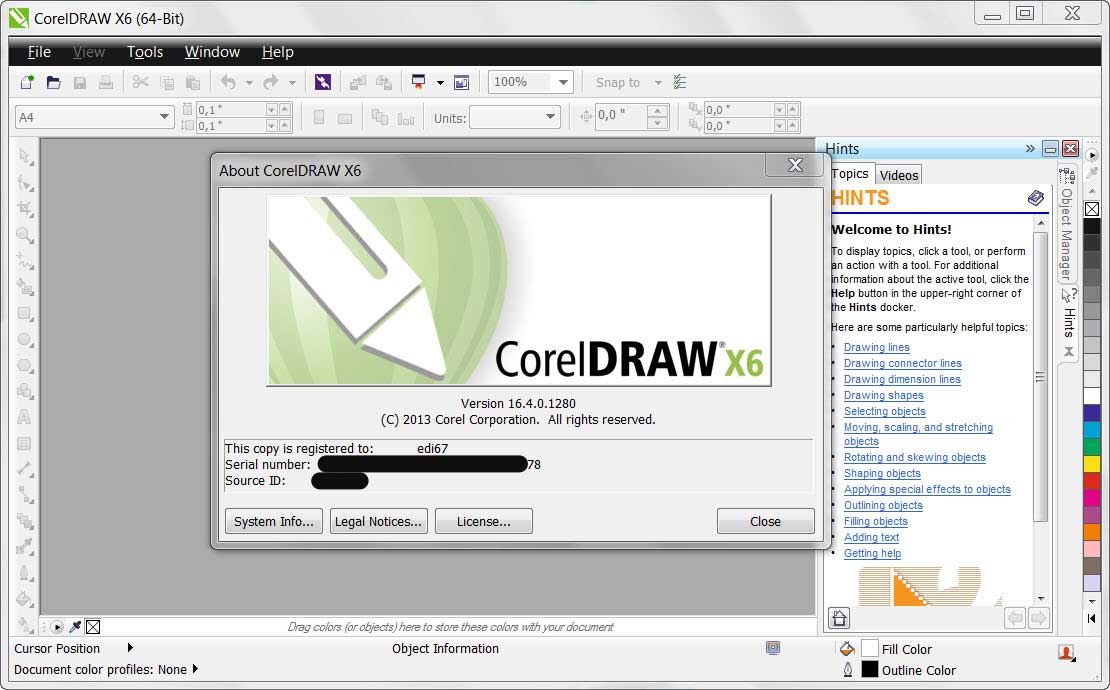
Task: Click the nudge distance 0,0 input field
Action: pyautogui.click(x=621, y=115)
